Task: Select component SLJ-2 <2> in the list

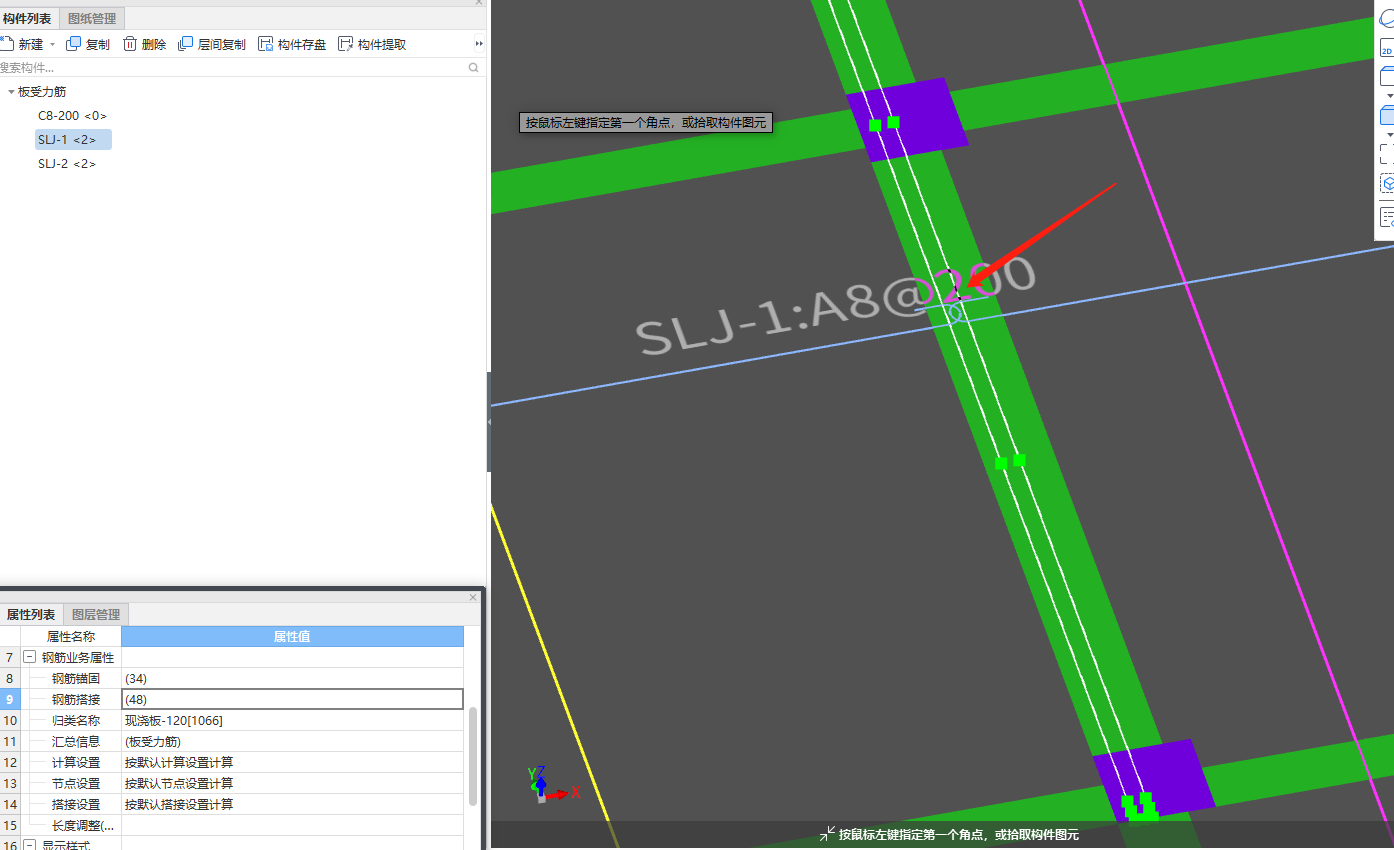Action: click(67, 164)
